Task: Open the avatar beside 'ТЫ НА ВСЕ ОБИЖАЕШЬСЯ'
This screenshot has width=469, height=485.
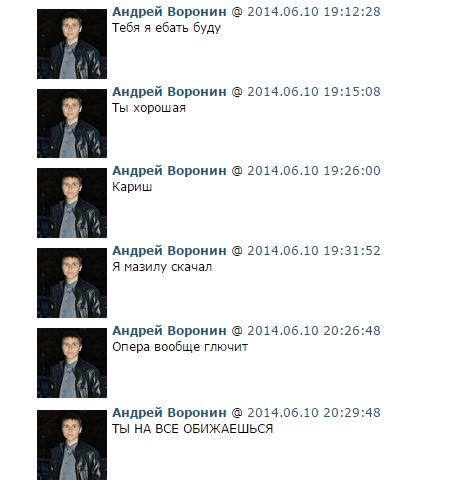Action: coord(72,445)
